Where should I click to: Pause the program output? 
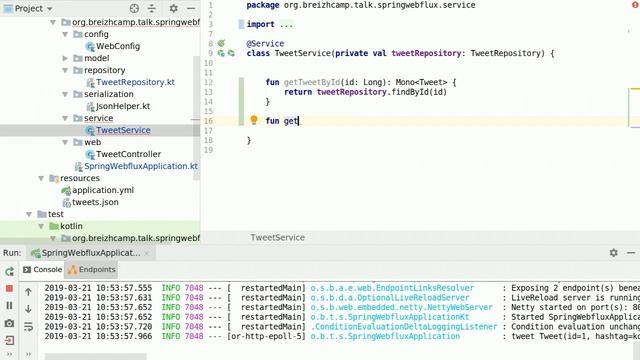9,305
